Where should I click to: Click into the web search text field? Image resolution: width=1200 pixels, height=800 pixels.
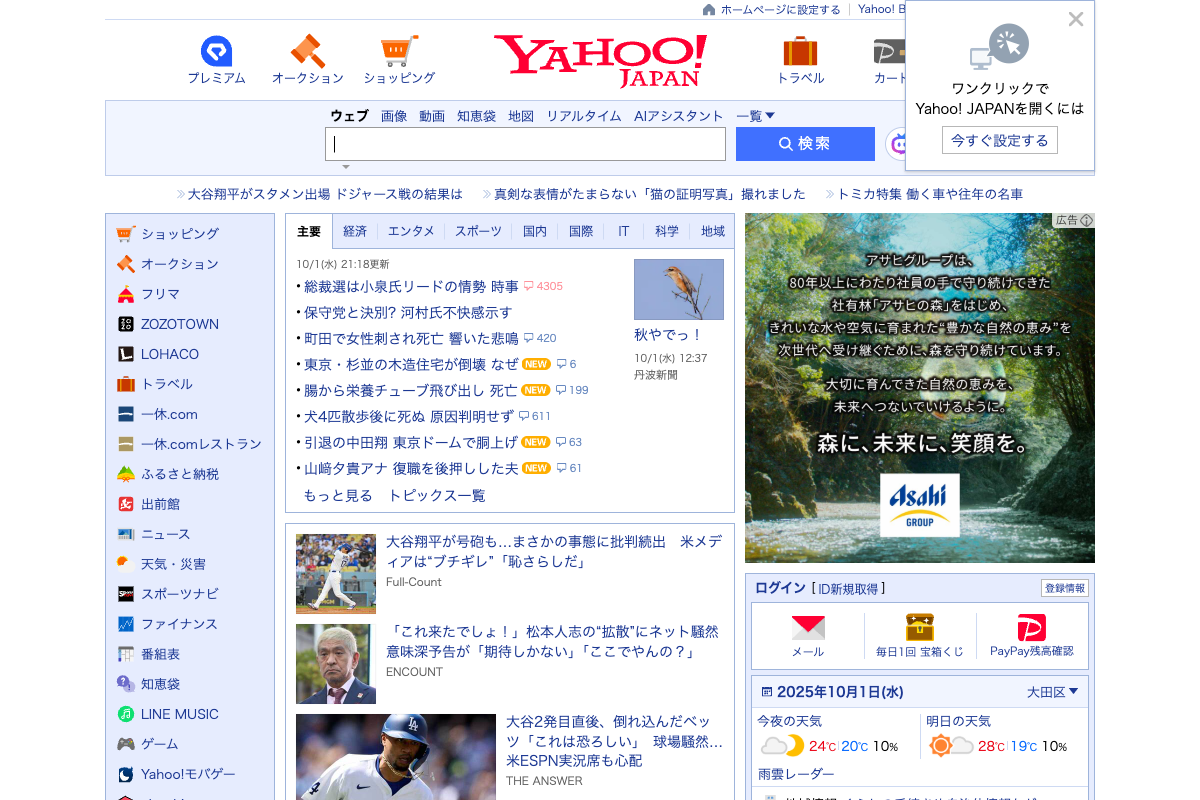[525, 144]
